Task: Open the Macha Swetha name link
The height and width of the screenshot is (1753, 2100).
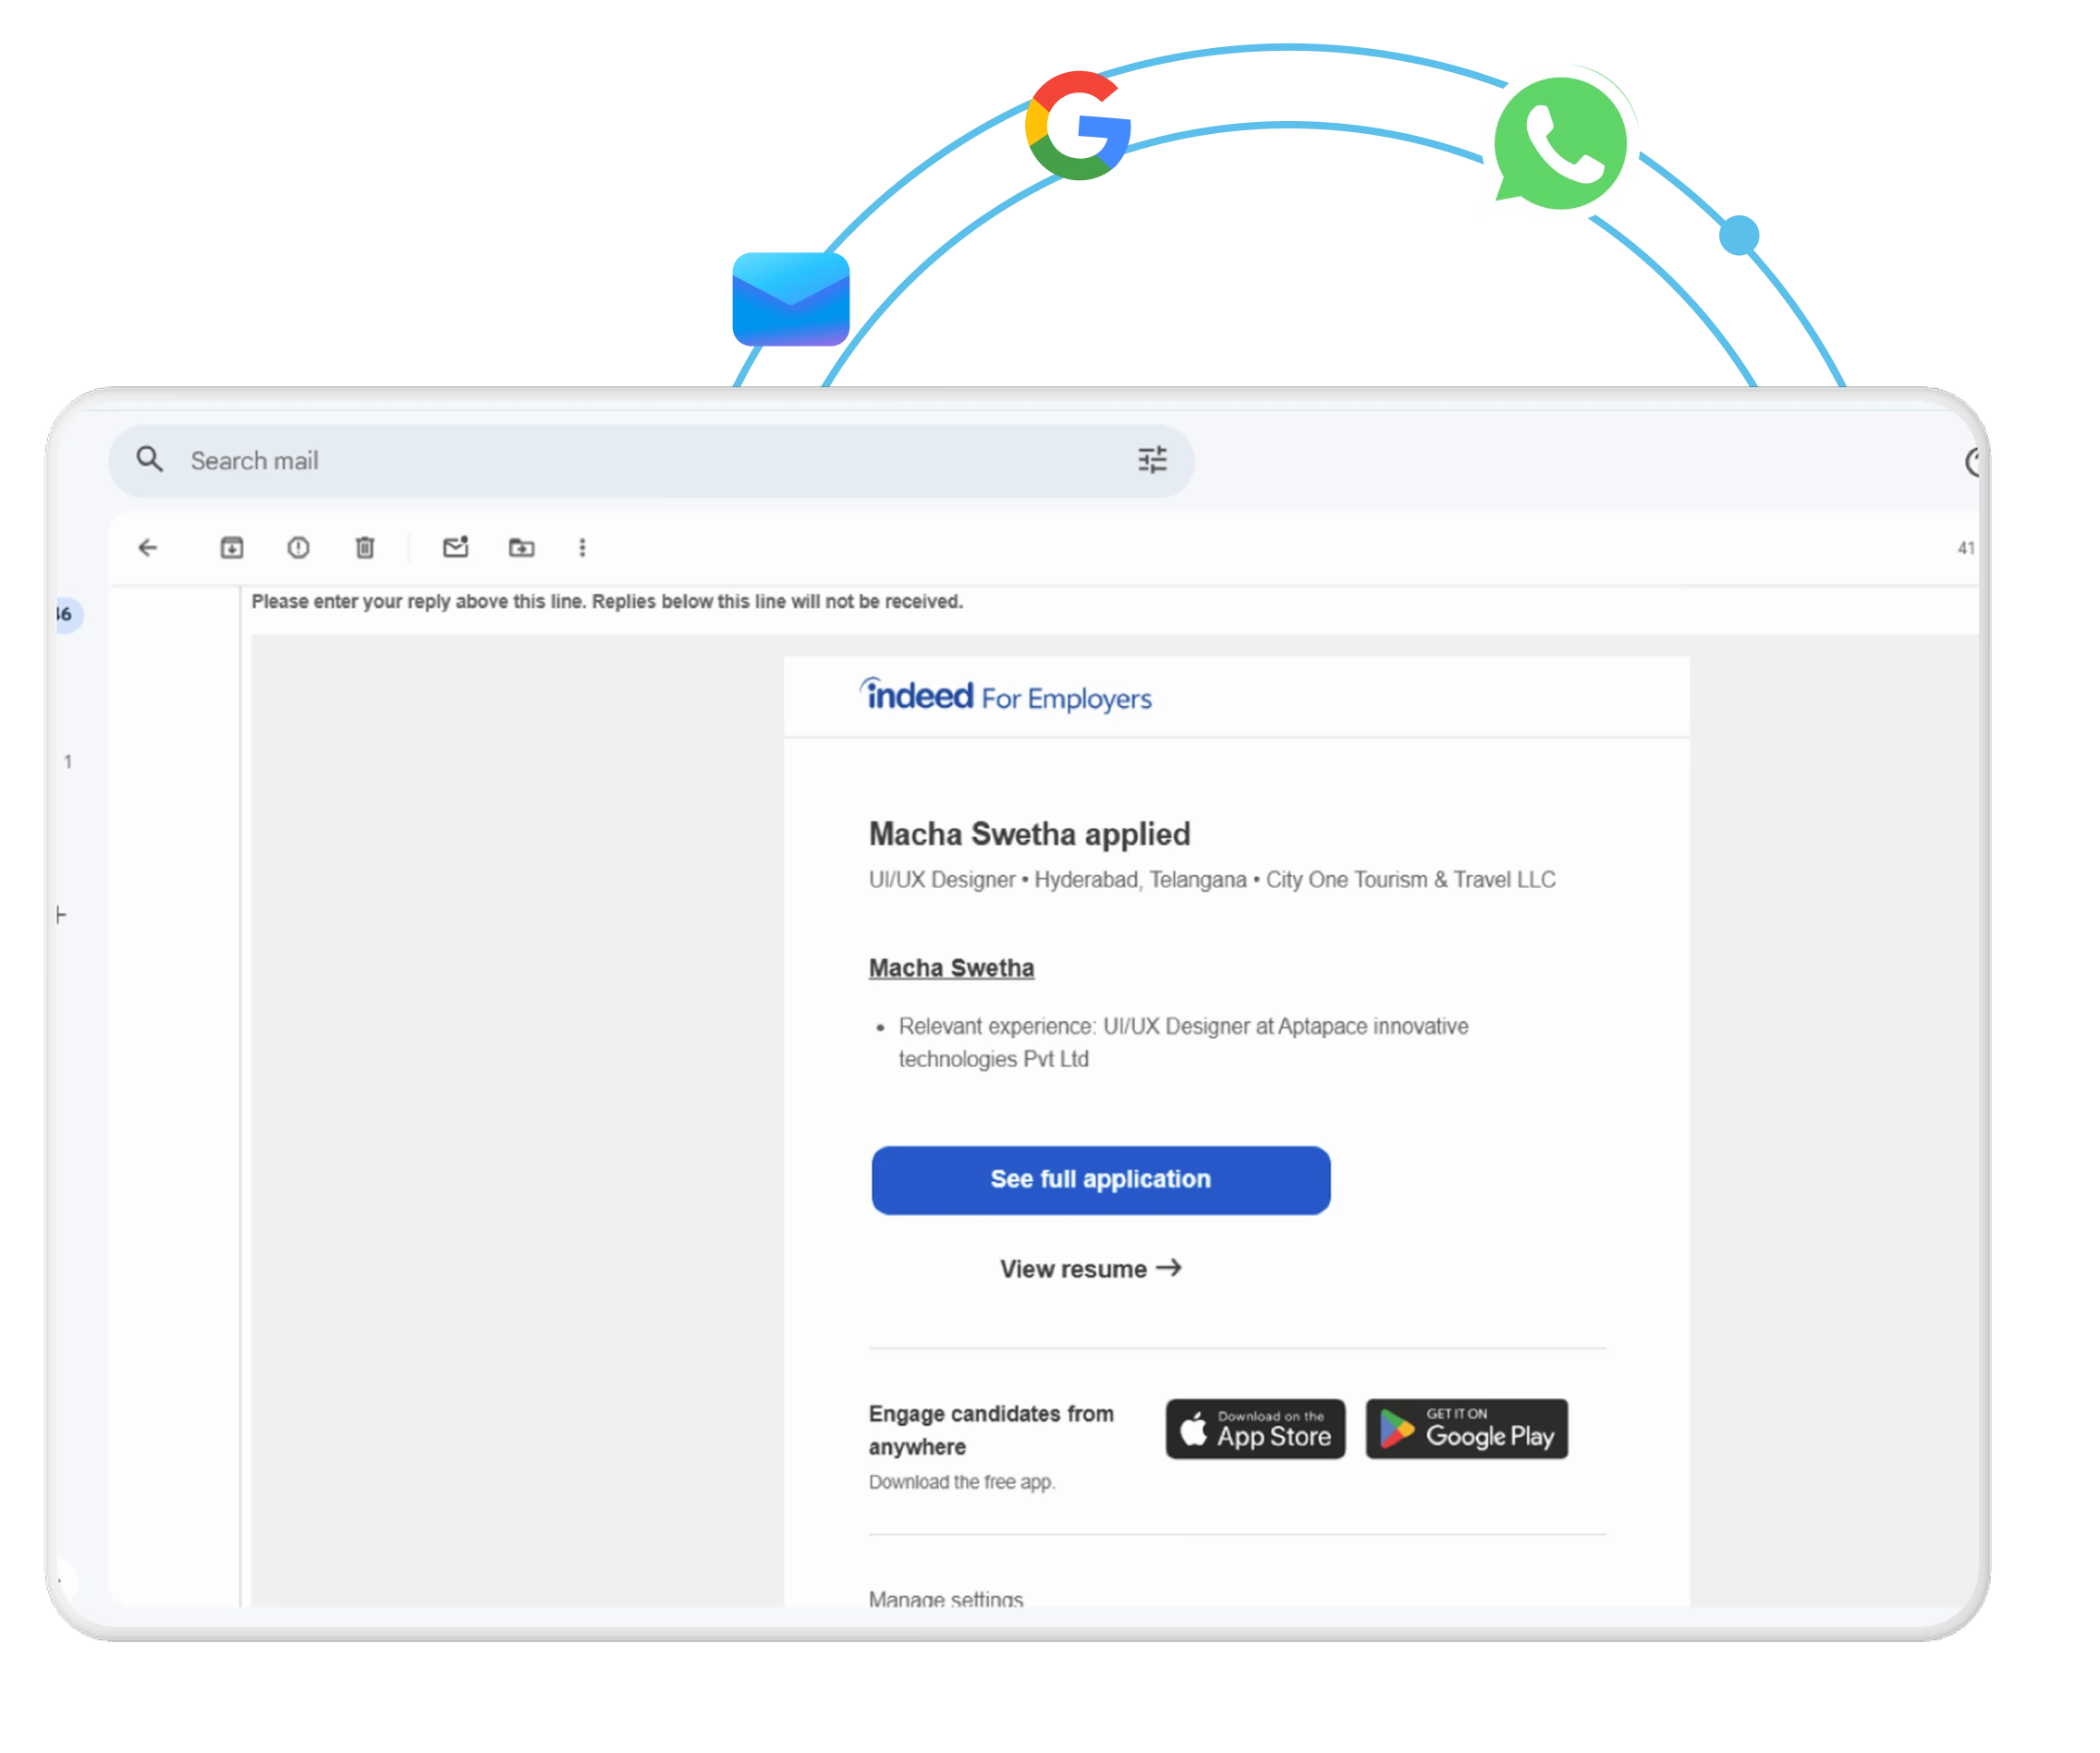Action: [x=951, y=968]
